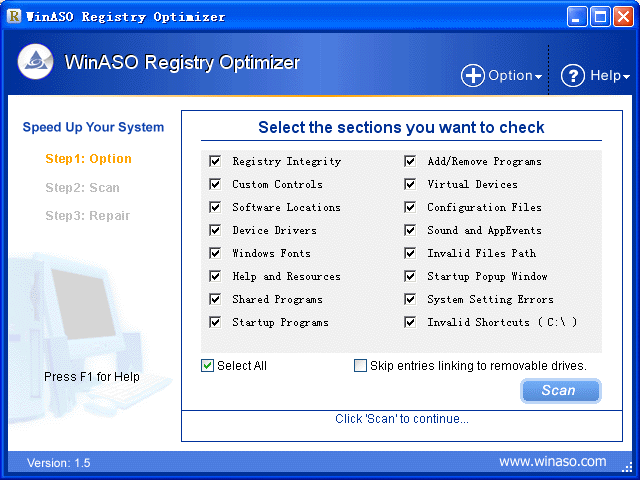Screen dimensions: 640x480
Task: Toggle System Setting Errors checkbox
Action: point(410,299)
